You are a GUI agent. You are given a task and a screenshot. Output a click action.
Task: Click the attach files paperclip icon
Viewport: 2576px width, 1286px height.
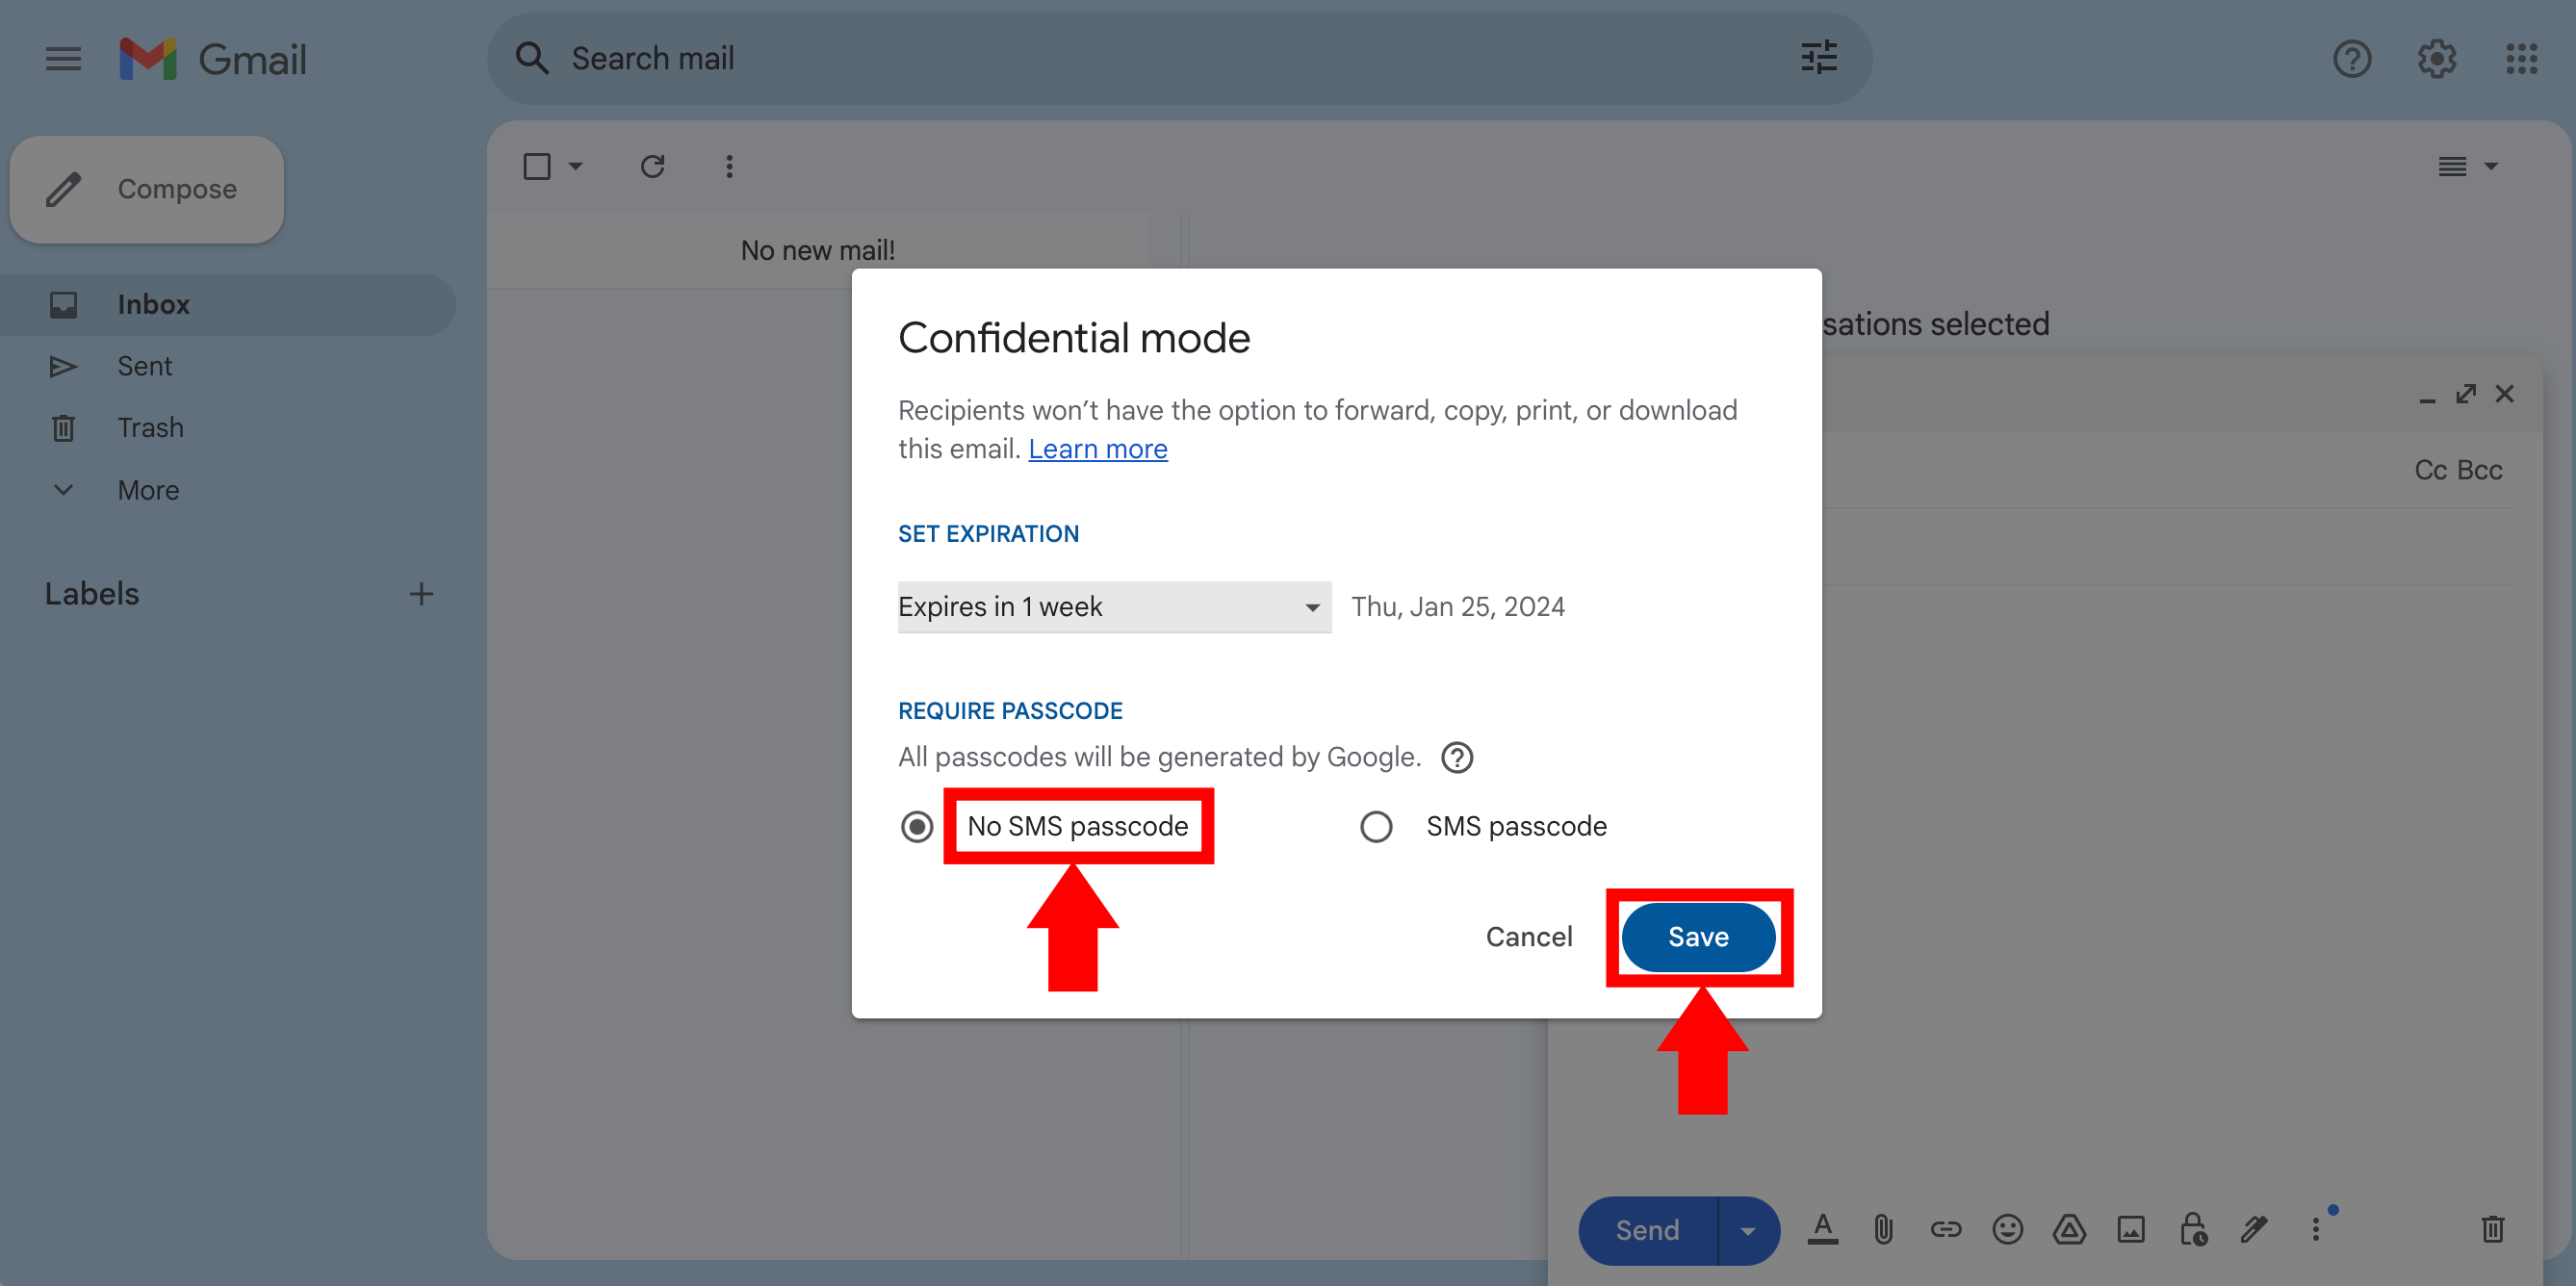click(x=1883, y=1229)
